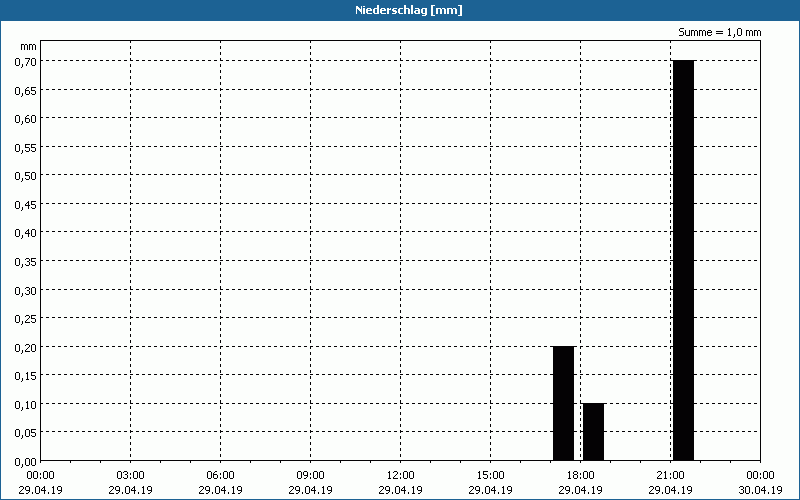Click the 0,05 y-axis label
The height and width of the screenshot is (500, 800).
pyautogui.click(x=26, y=433)
